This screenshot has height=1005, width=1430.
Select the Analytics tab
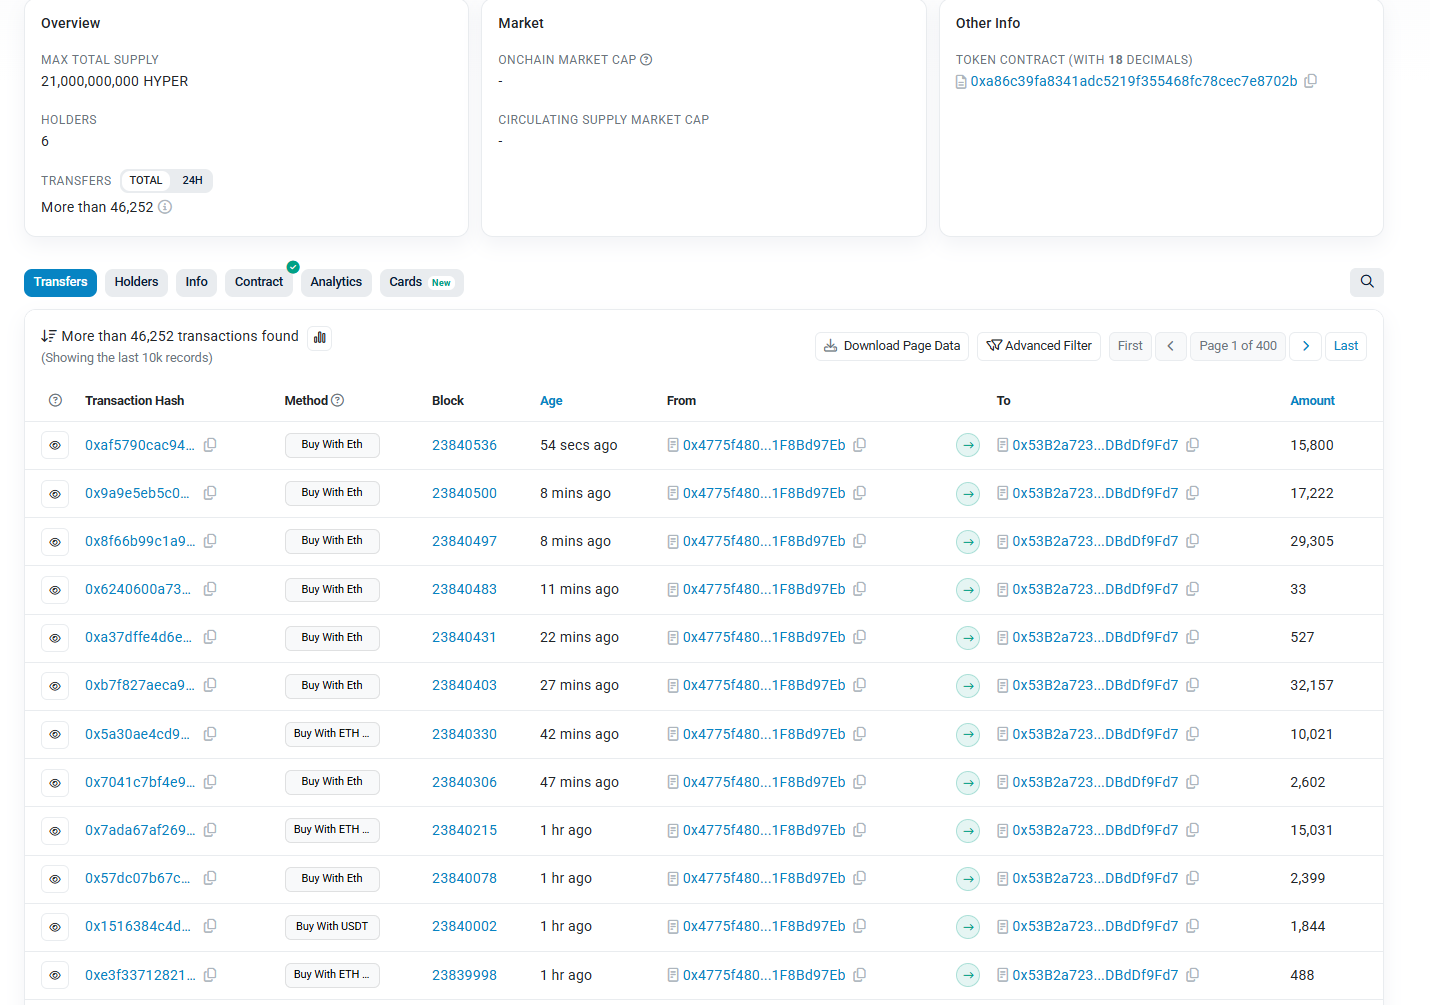click(x=336, y=282)
